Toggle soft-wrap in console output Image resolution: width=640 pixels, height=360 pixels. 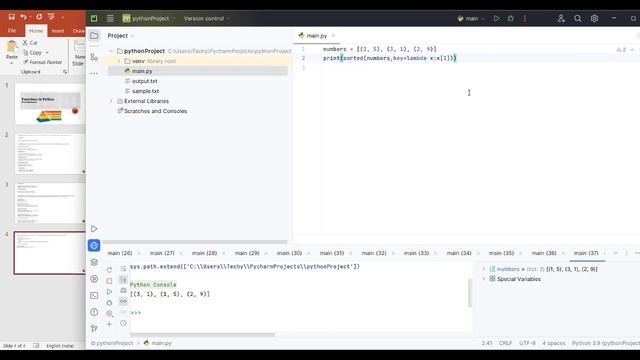tap(123, 269)
